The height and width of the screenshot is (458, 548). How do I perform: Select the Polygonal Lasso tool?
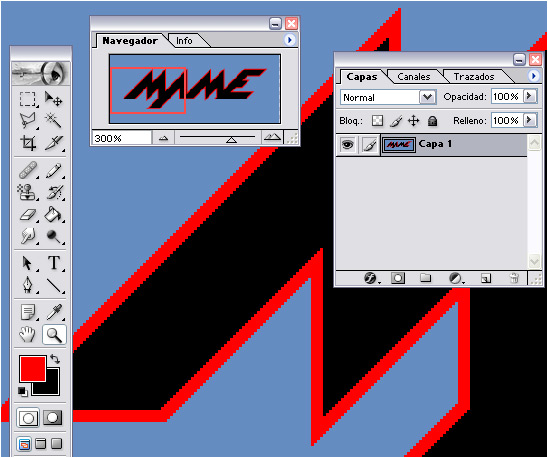tap(28, 121)
